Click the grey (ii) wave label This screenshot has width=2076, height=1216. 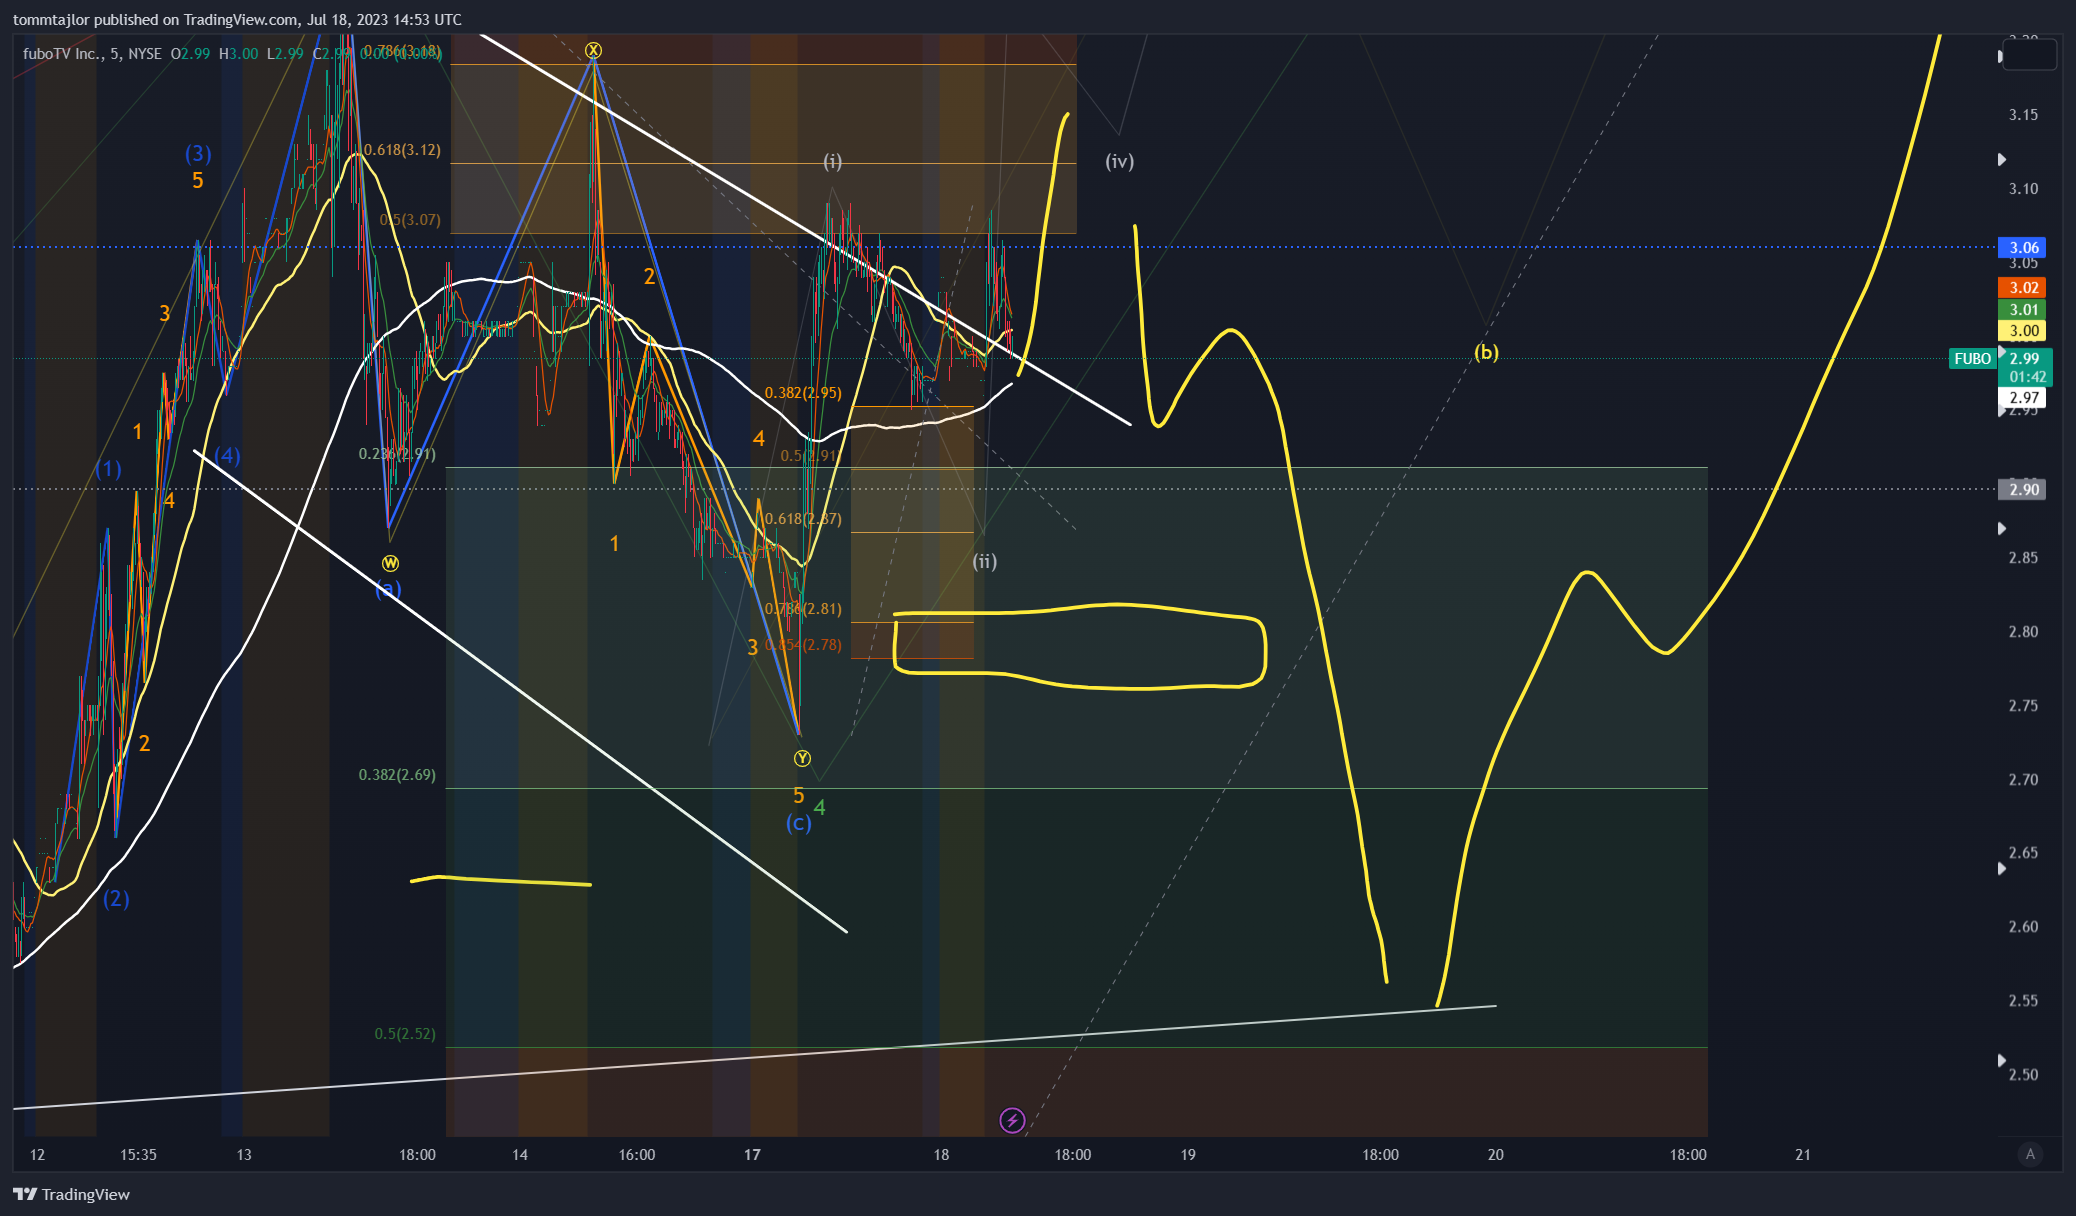985,561
